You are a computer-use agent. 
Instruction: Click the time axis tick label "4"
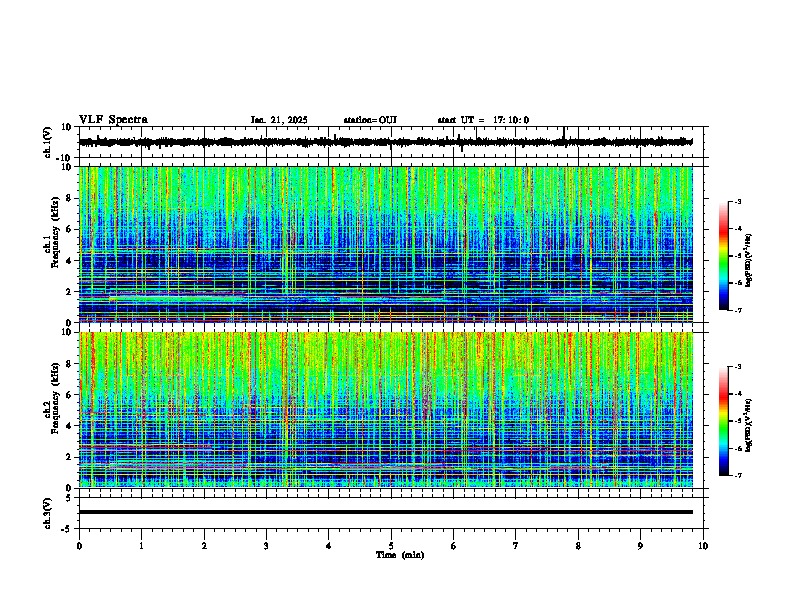[x=329, y=546]
